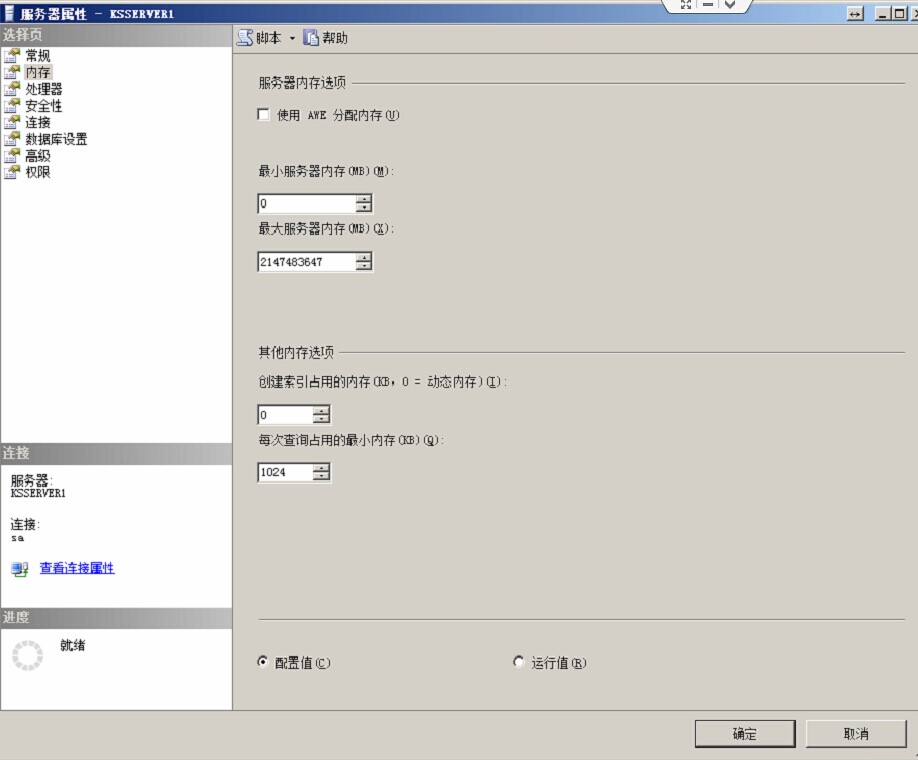Click the 连接 page icon in the list
This screenshot has height=760, width=918.
(x=12, y=122)
